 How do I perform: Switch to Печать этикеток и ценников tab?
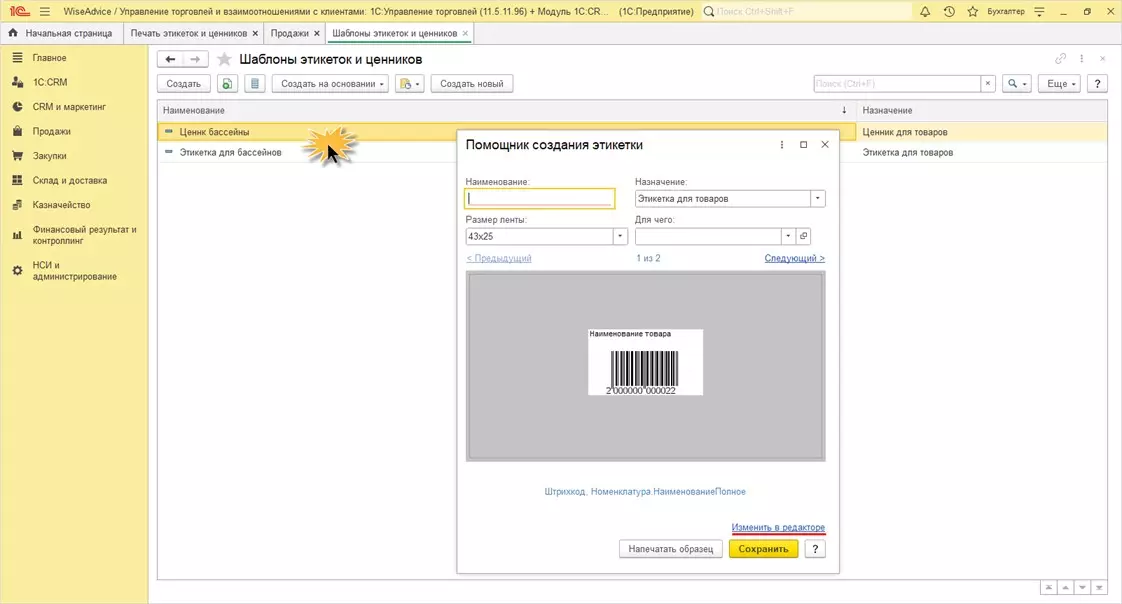188,33
